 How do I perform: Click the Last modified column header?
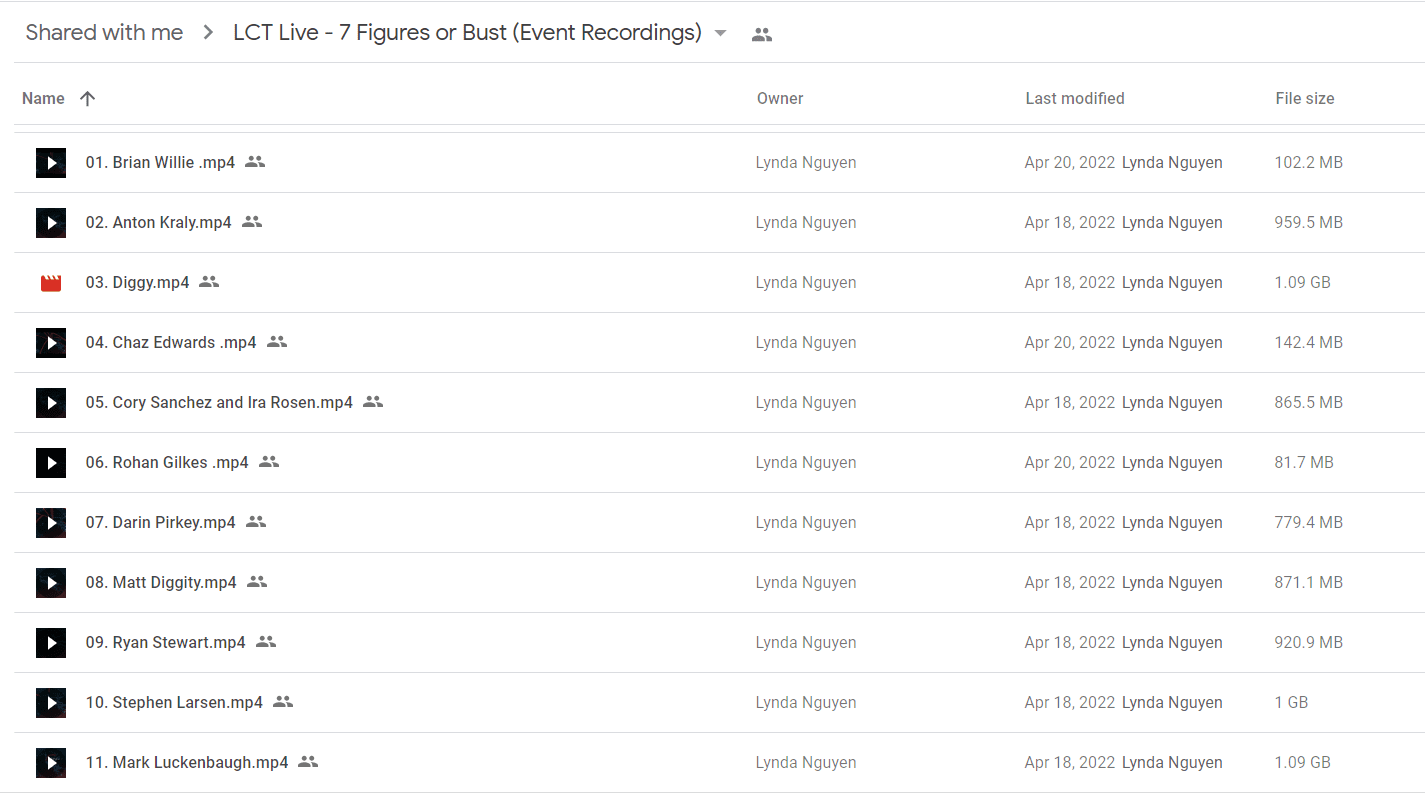tap(1075, 98)
